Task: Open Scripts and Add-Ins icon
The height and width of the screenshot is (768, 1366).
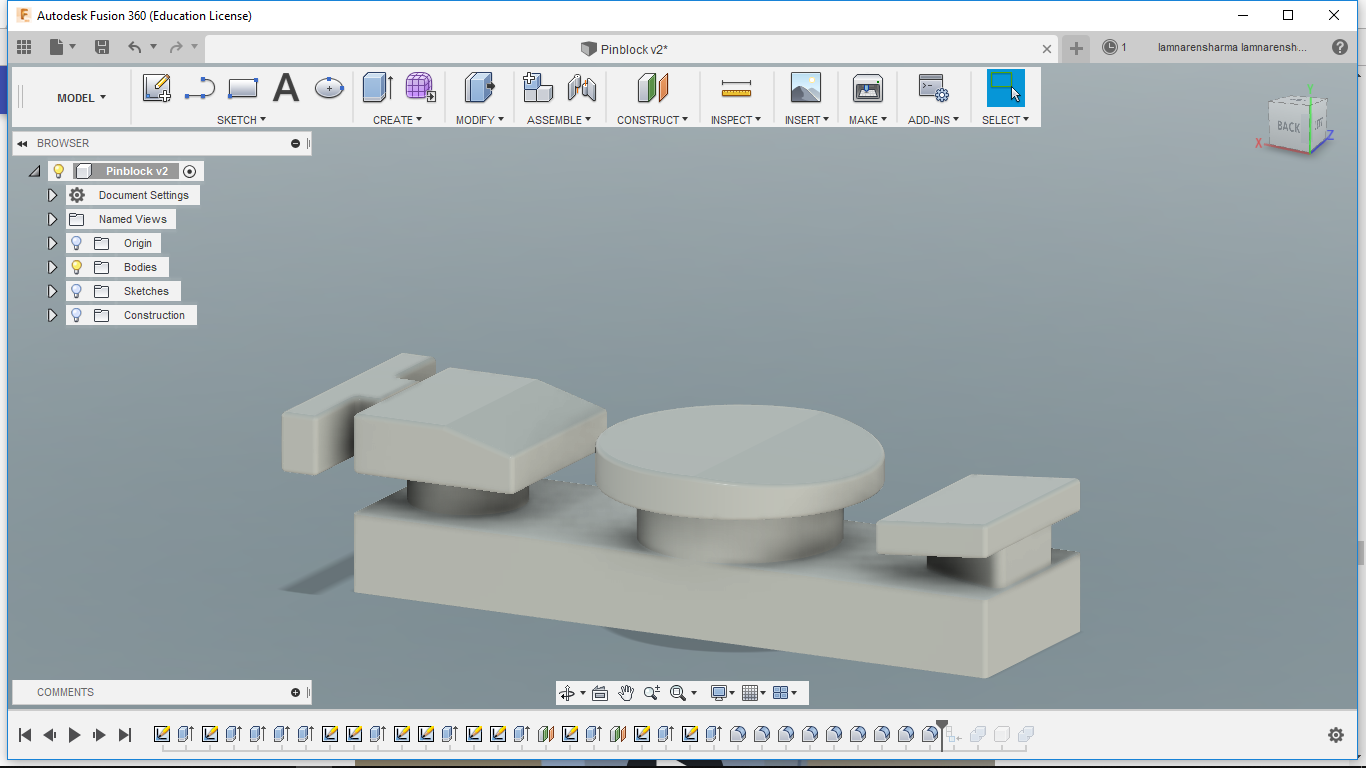Action: click(933, 88)
